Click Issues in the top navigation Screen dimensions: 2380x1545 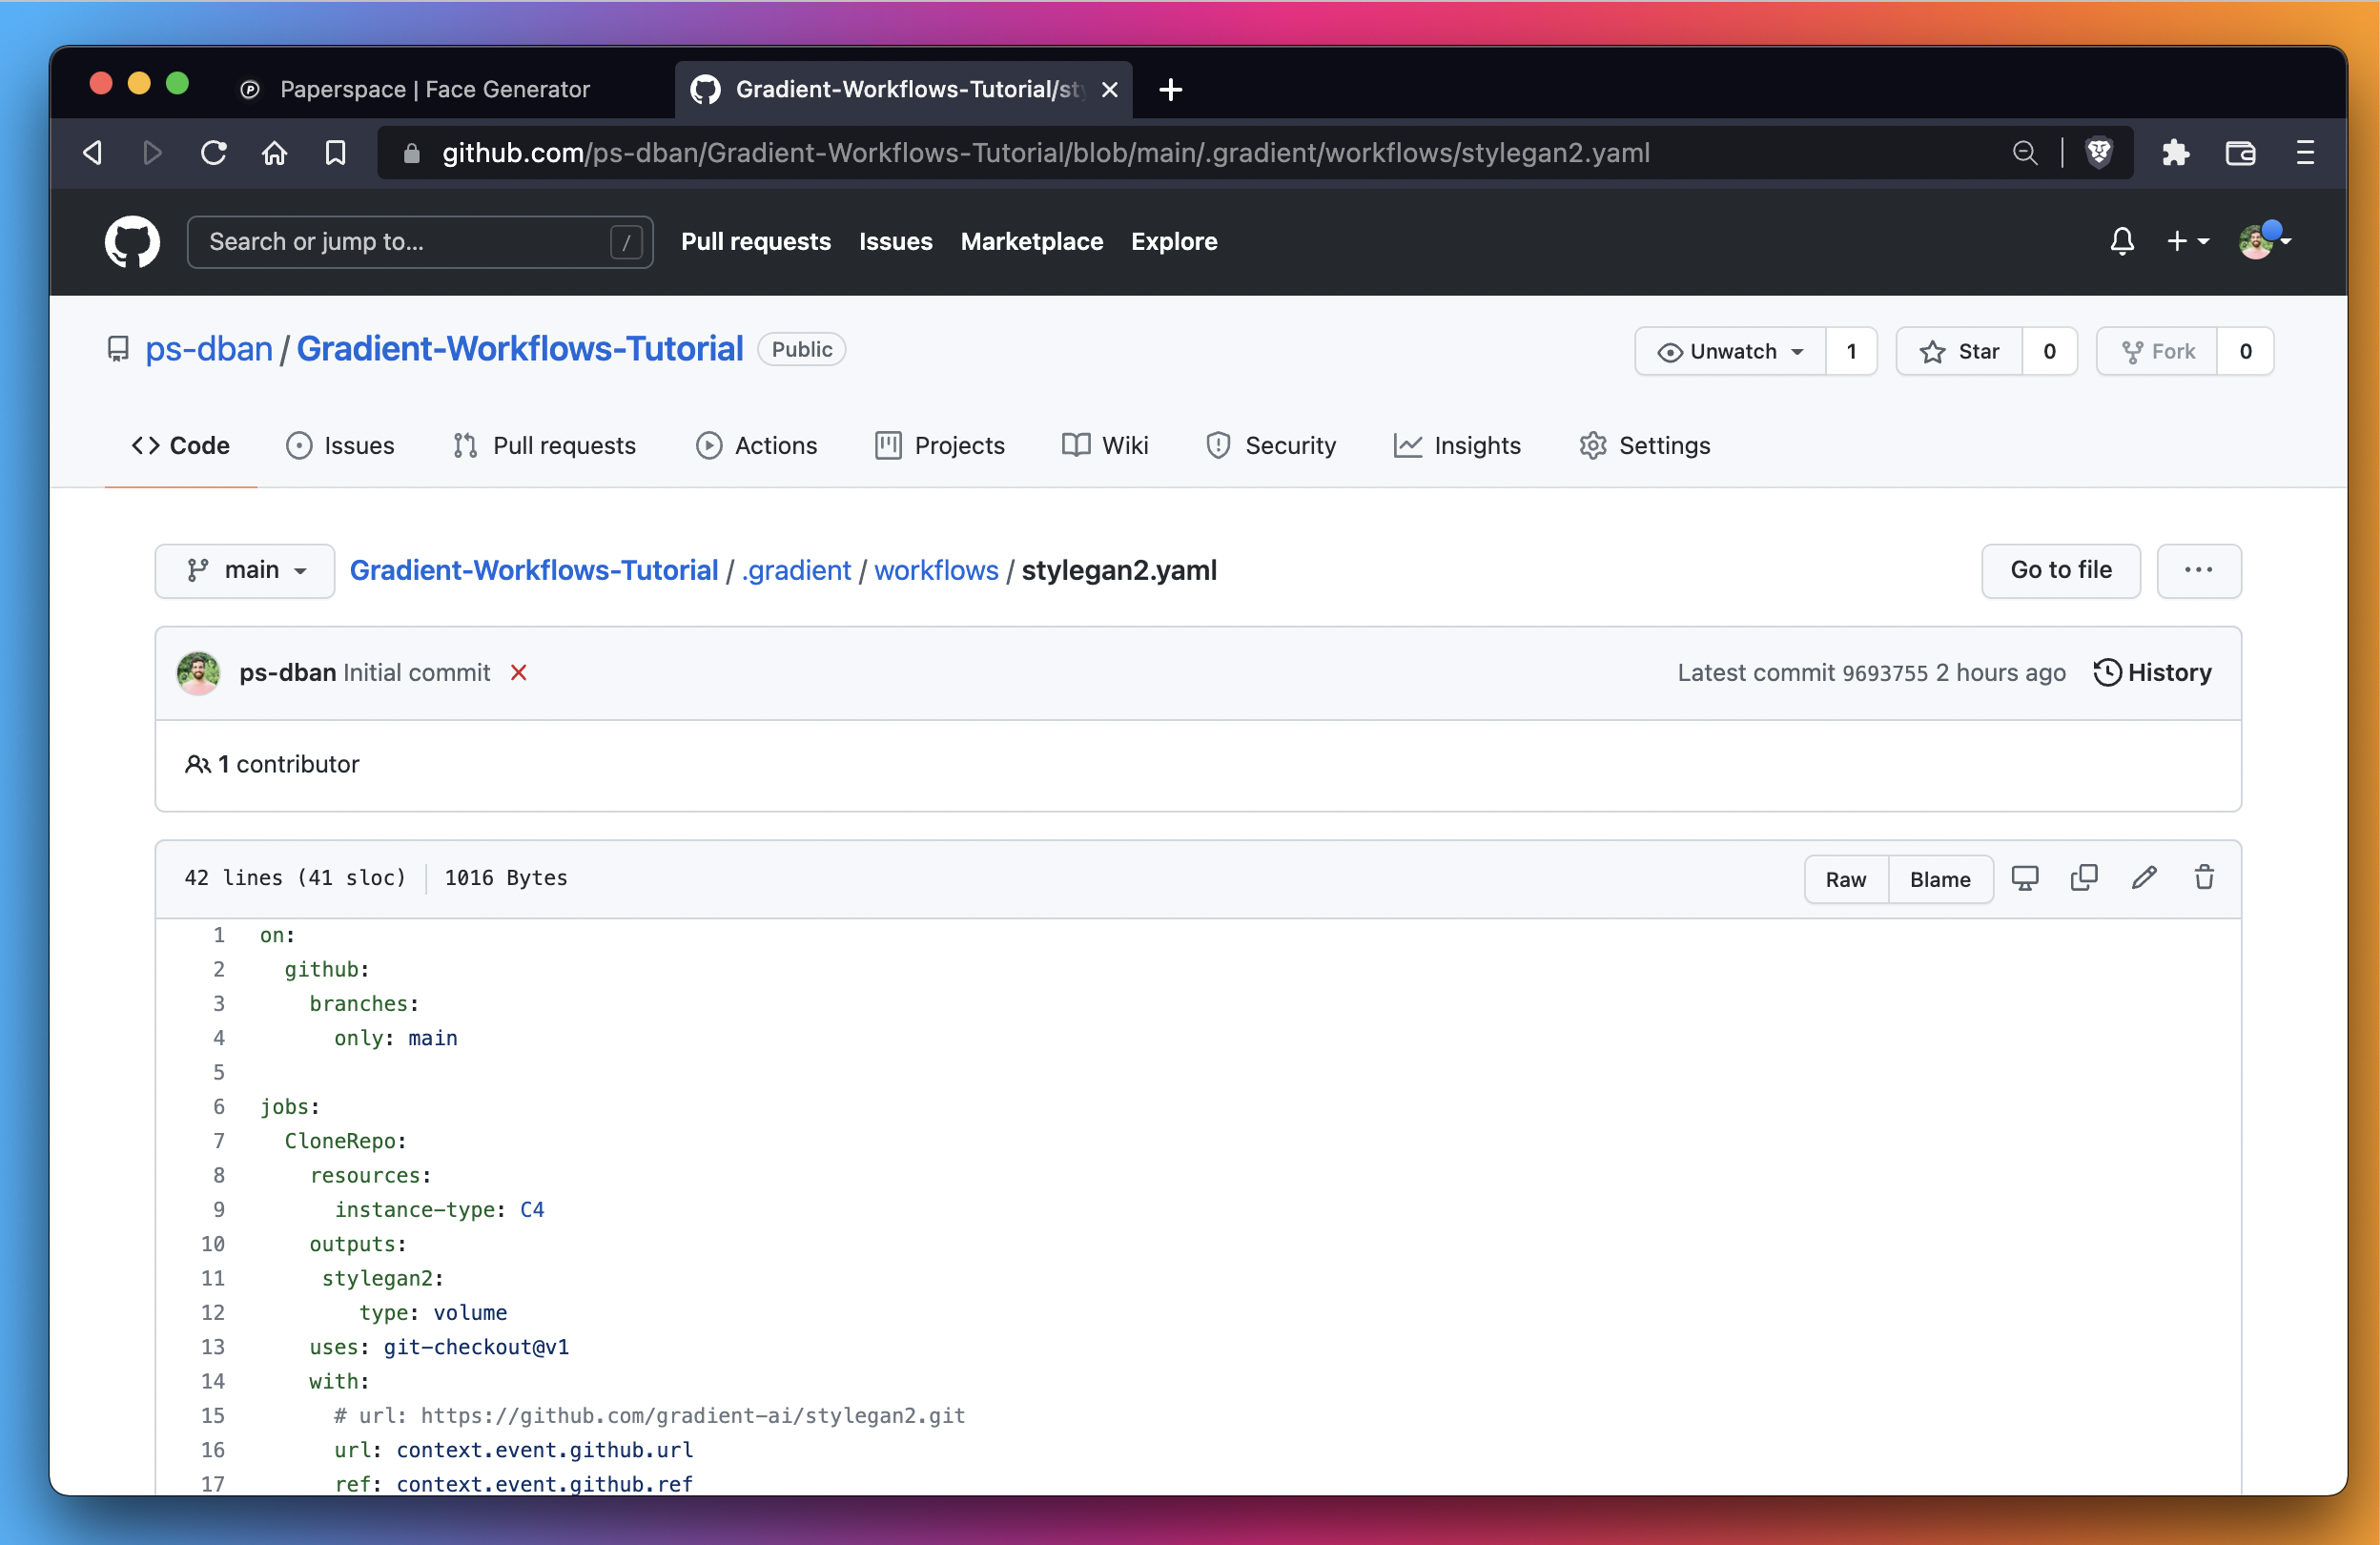[895, 242]
